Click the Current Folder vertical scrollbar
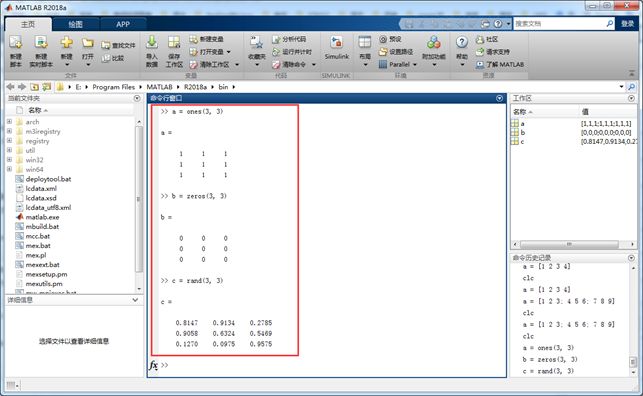Viewport: 643px width, 396px height. click(139, 199)
